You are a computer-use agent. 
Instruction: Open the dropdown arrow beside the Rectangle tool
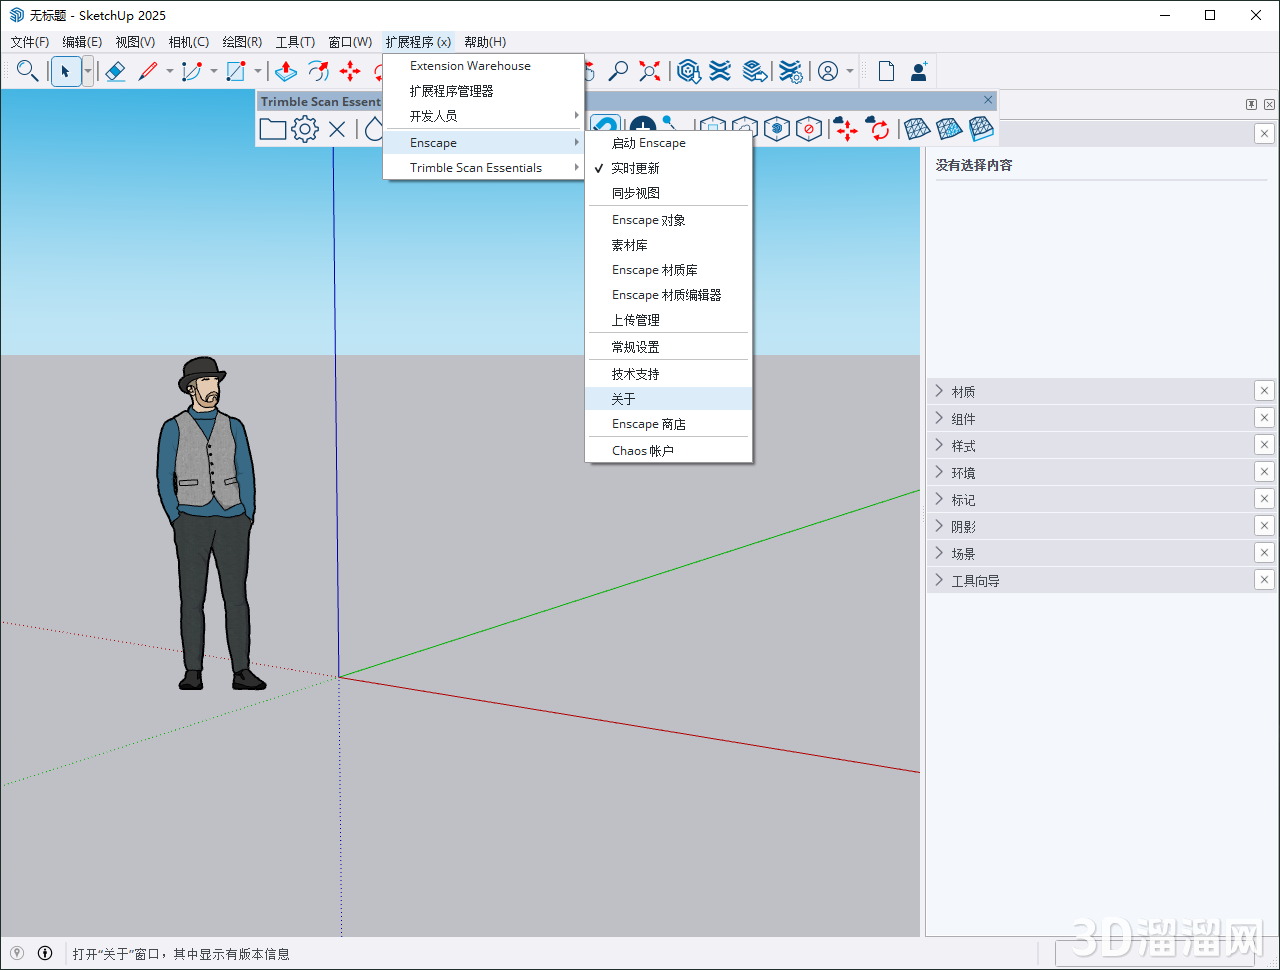coord(258,71)
